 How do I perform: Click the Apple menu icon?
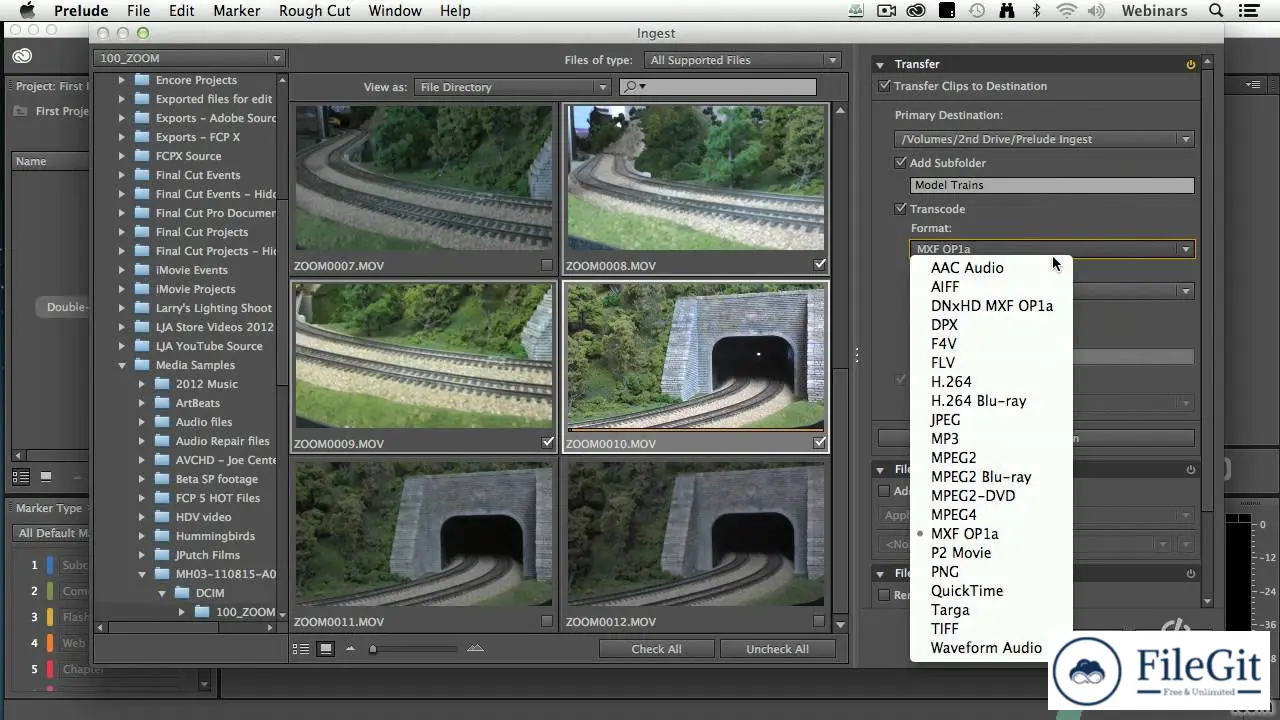click(27, 11)
